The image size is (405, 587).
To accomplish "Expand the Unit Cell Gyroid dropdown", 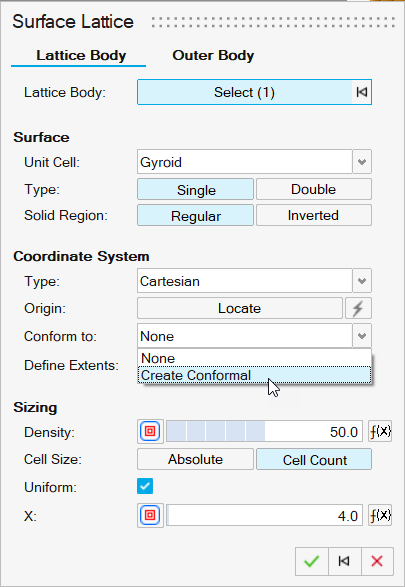I will pyautogui.click(x=362, y=162).
